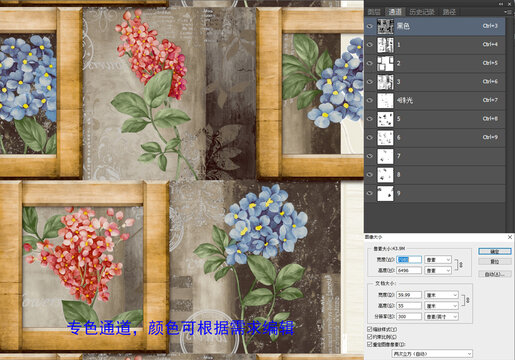The height and width of the screenshot is (360, 515).
Task: Confirm the Image Size dialog with 确定
Action: 495,251
